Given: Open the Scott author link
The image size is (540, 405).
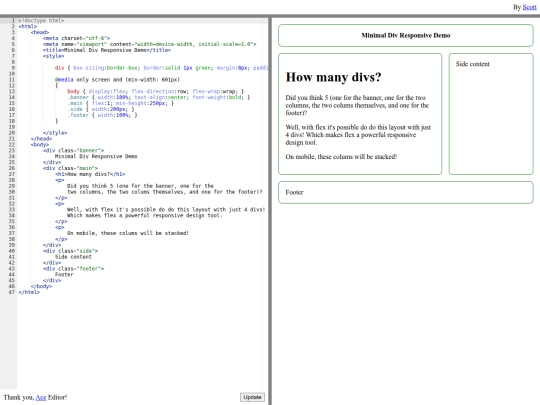Looking at the screenshot, I should click(x=529, y=7).
